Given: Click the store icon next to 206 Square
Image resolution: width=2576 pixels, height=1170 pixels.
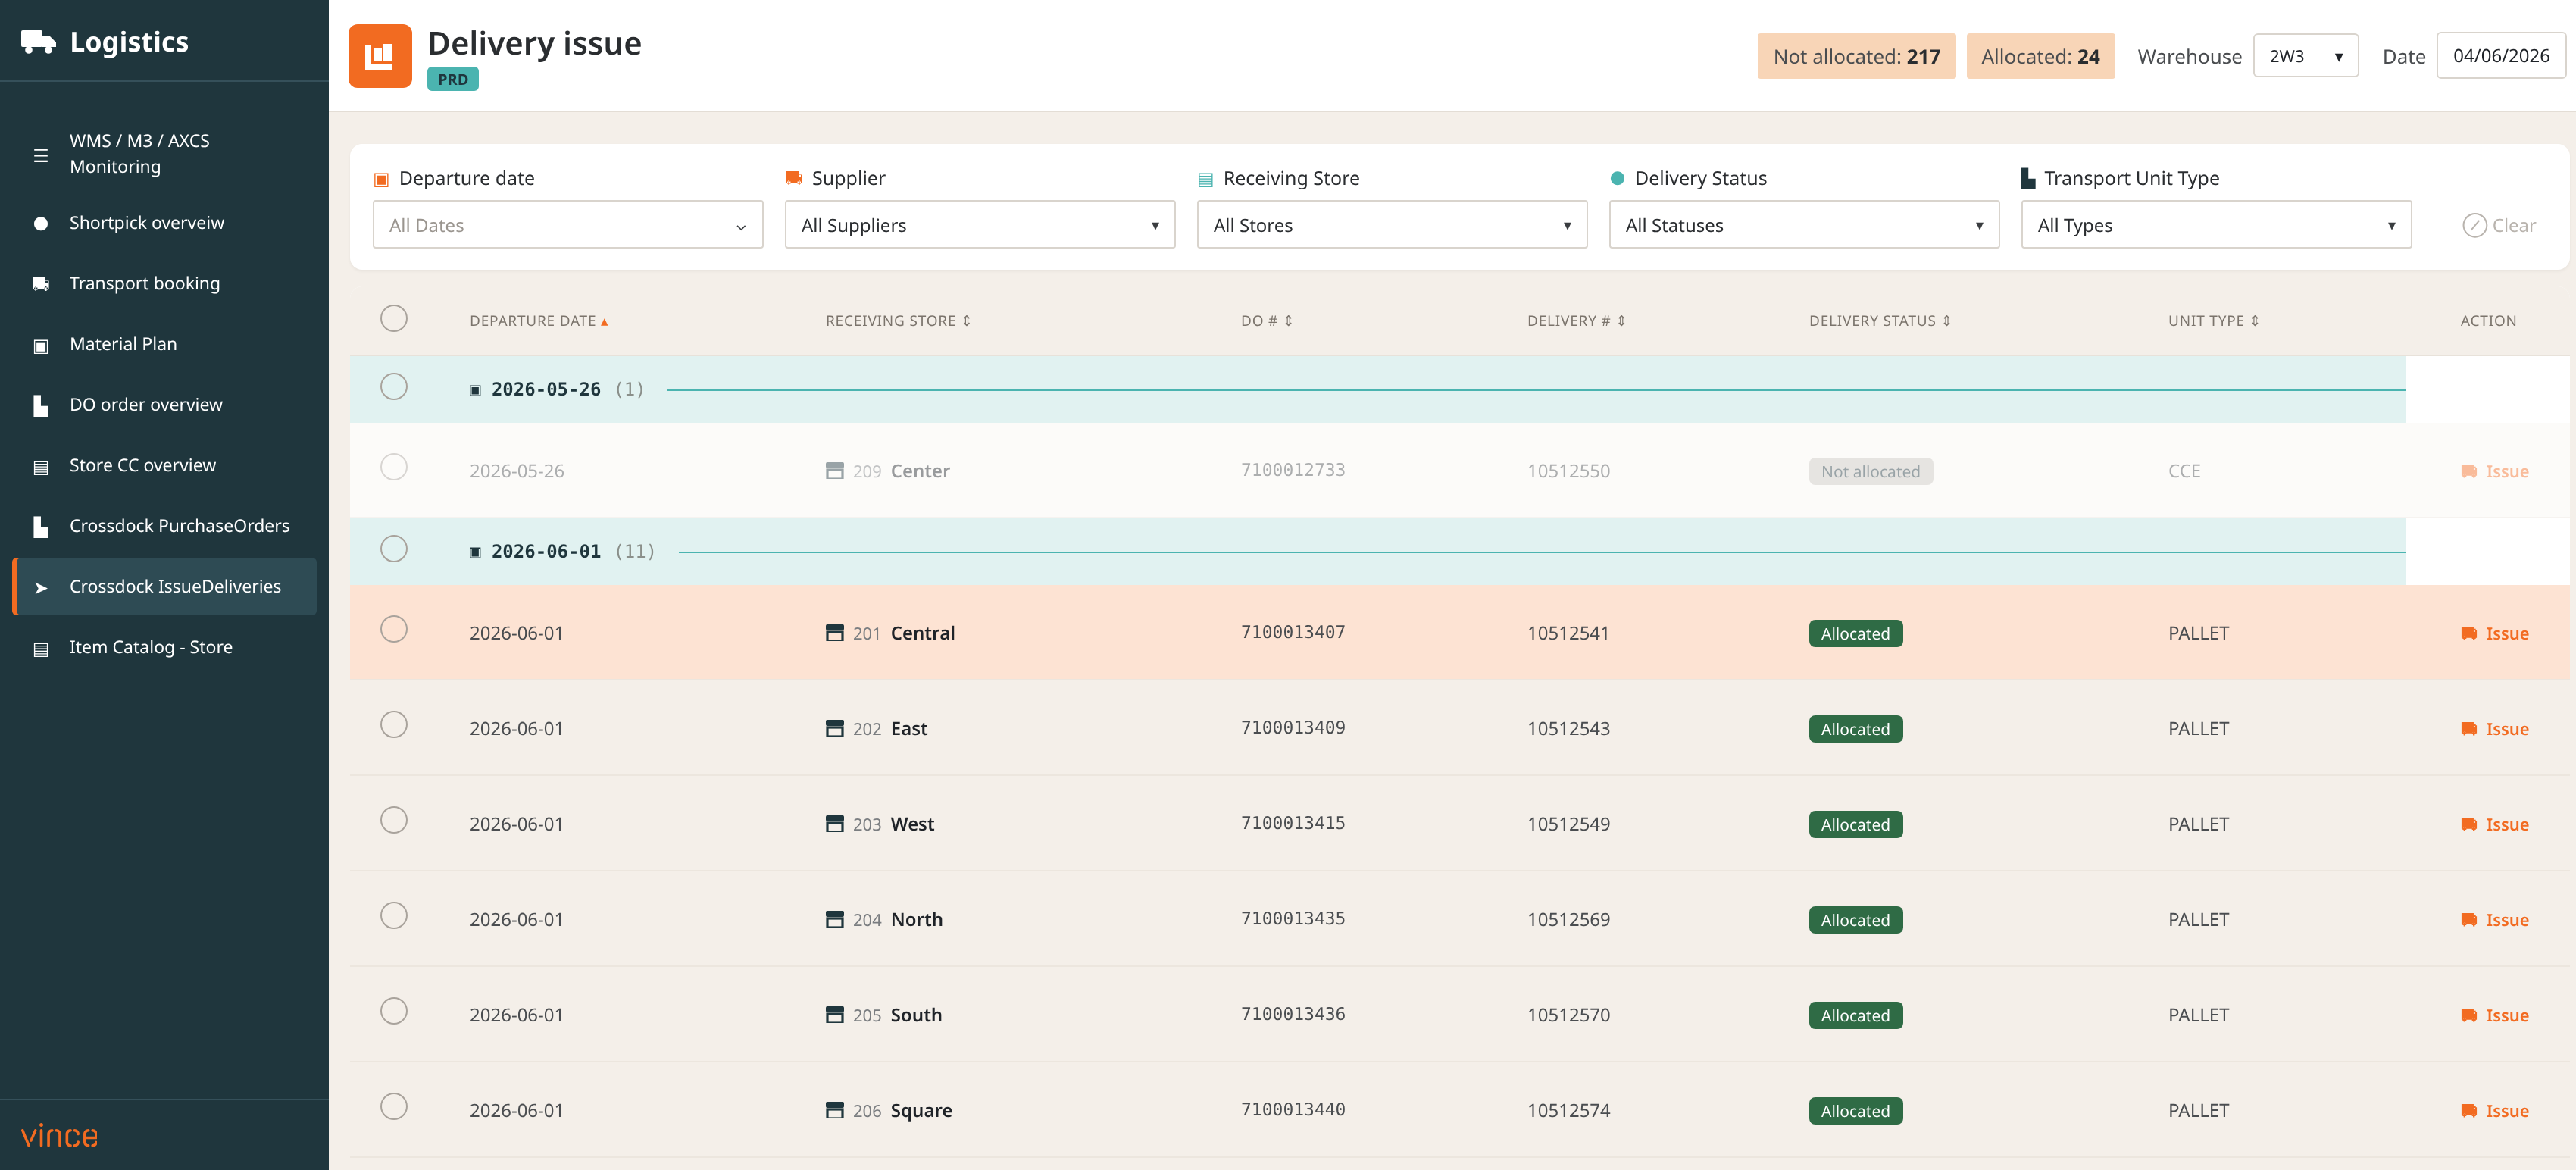Looking at the screenshot, I should coord(835,1110).
